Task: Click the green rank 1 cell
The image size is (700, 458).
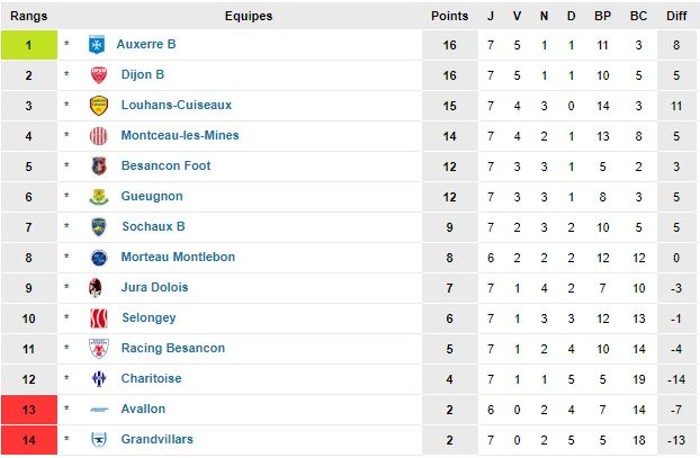Action: pos(29,45)
